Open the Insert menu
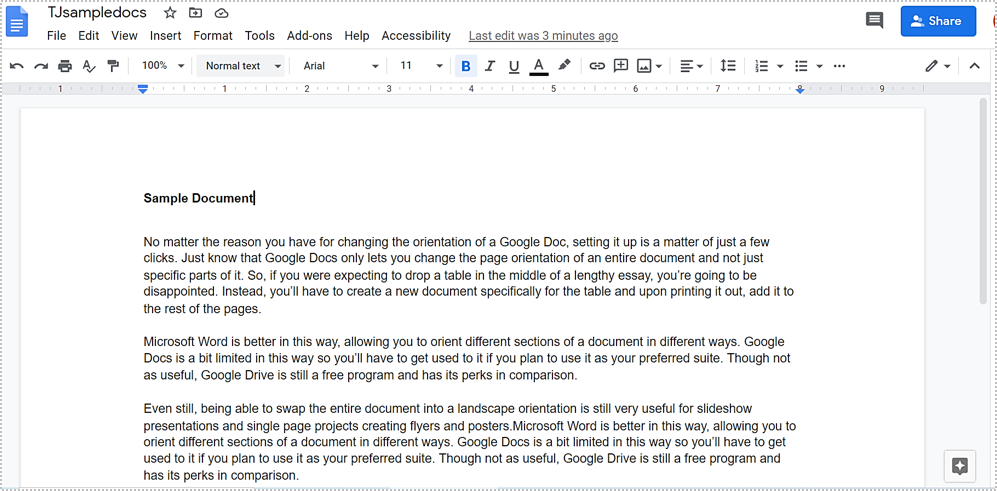Image resolution: width=997 pixels, height=491 pixels. pos(165,36)
